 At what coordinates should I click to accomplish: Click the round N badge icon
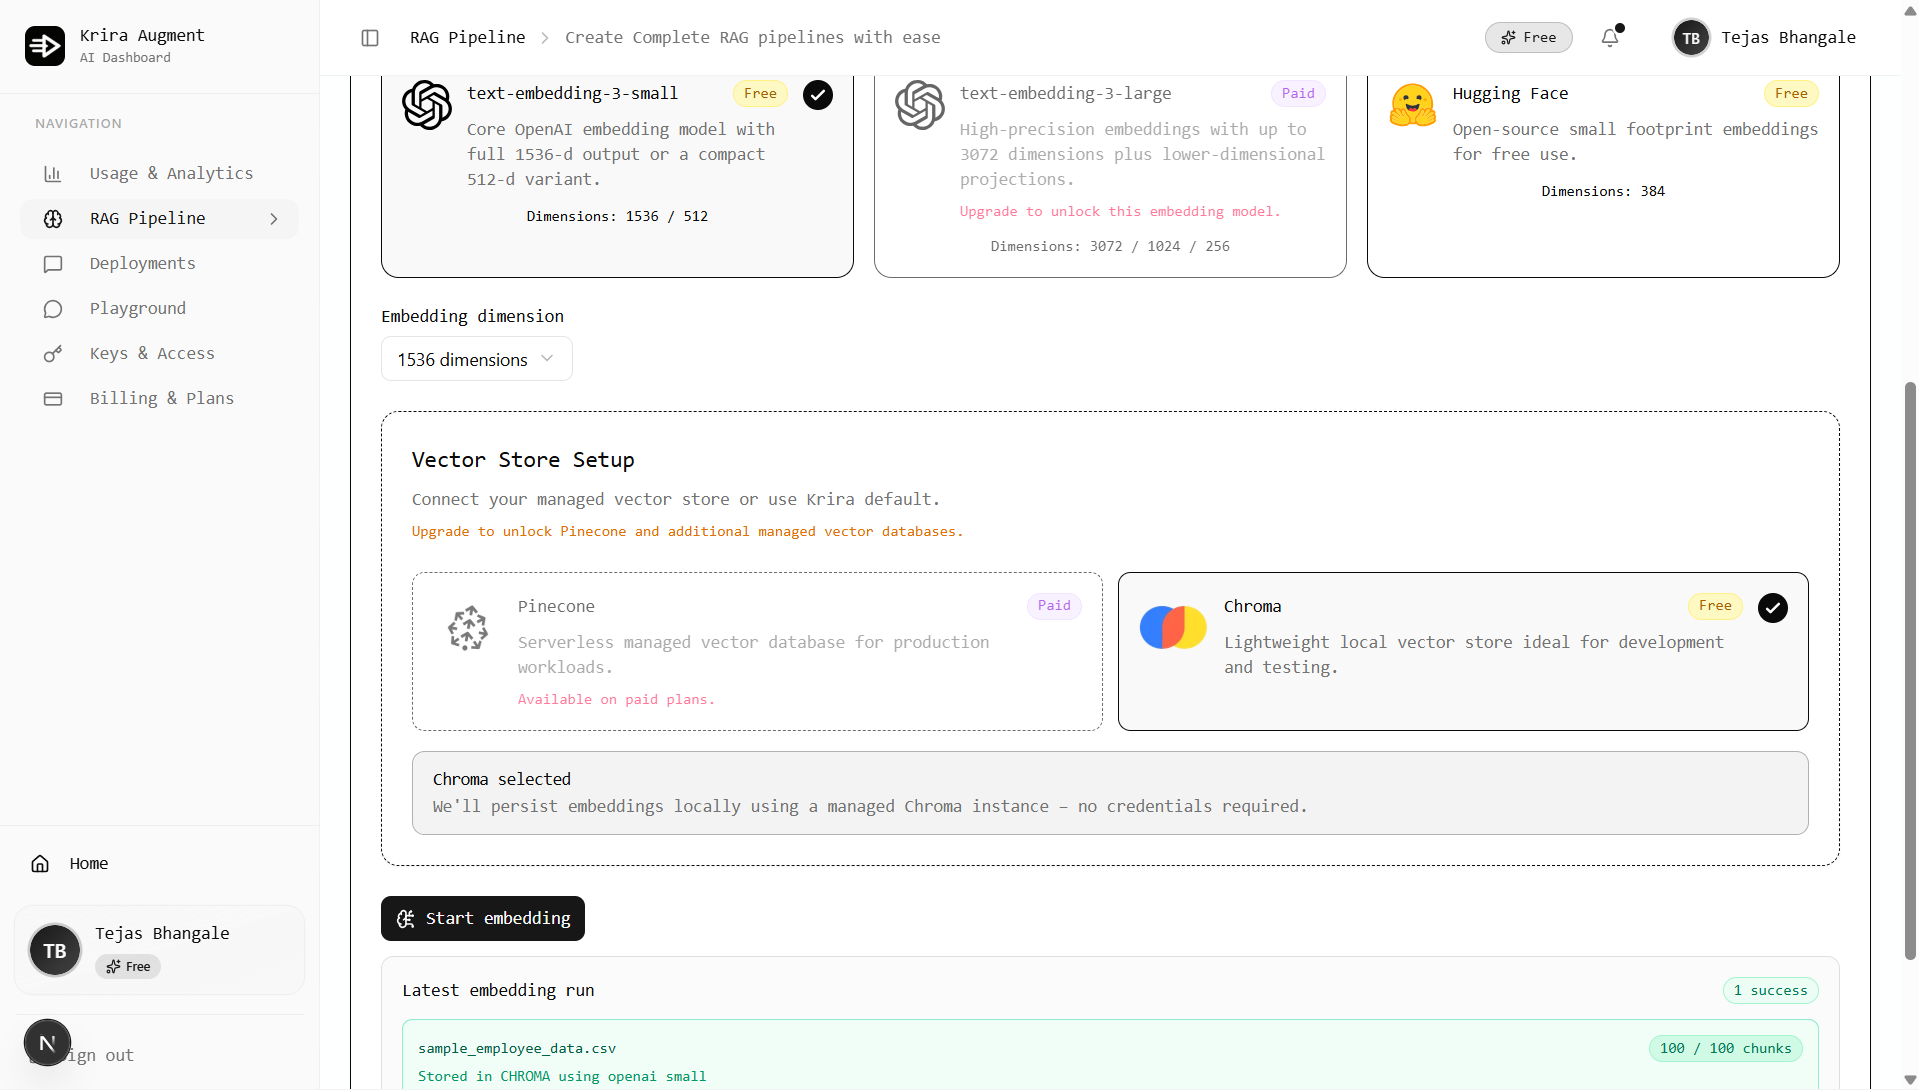pyautogui.click(x=47, y=1043)
